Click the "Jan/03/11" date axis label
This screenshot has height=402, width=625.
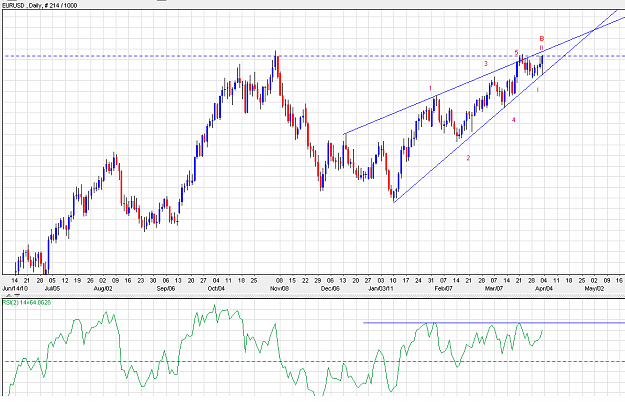point(381,288)
